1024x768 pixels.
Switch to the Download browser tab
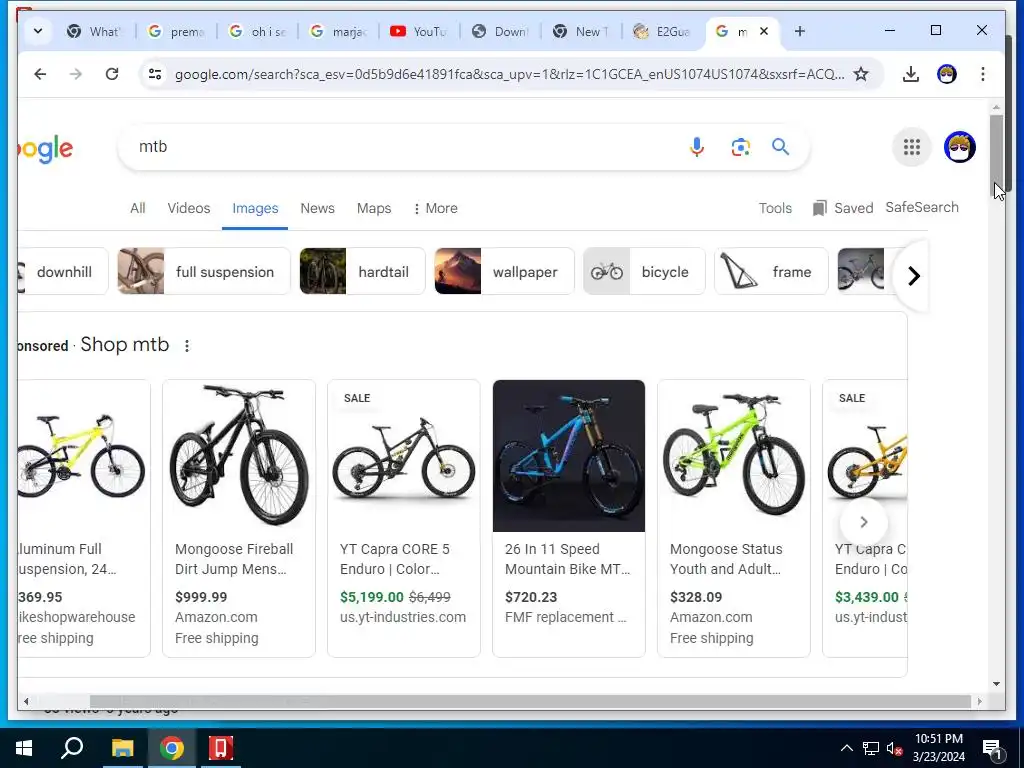pyautogui.click(x=500, y=31)
